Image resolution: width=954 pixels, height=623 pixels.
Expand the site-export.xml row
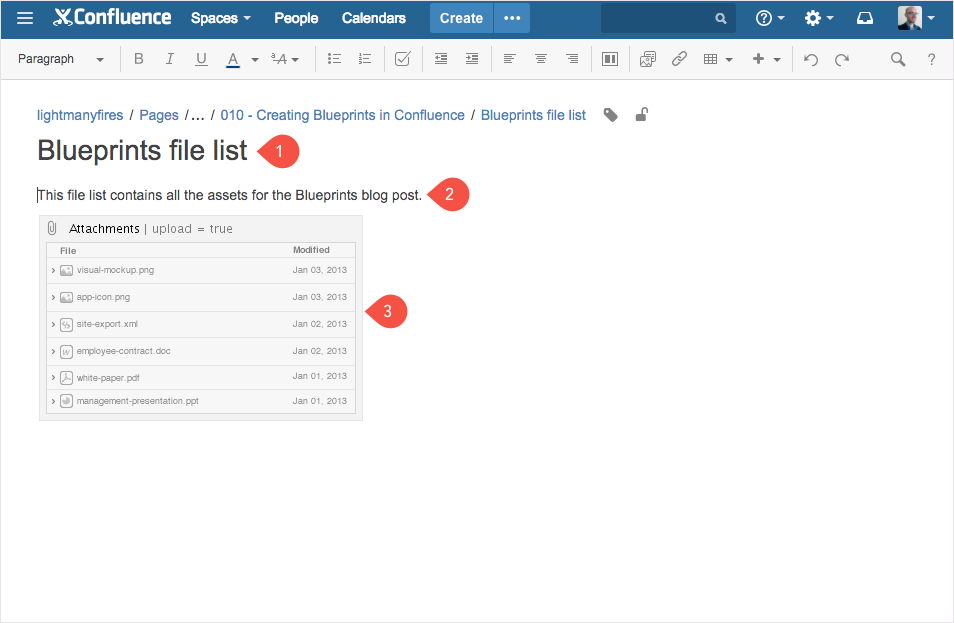coord(54,324)
